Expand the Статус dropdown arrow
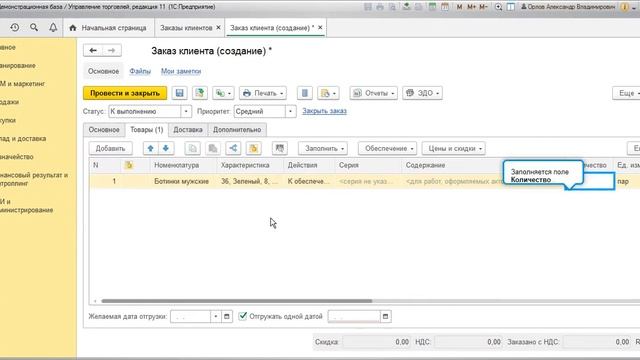The width and height of the screenshot is (640, 360). (186, 111)
